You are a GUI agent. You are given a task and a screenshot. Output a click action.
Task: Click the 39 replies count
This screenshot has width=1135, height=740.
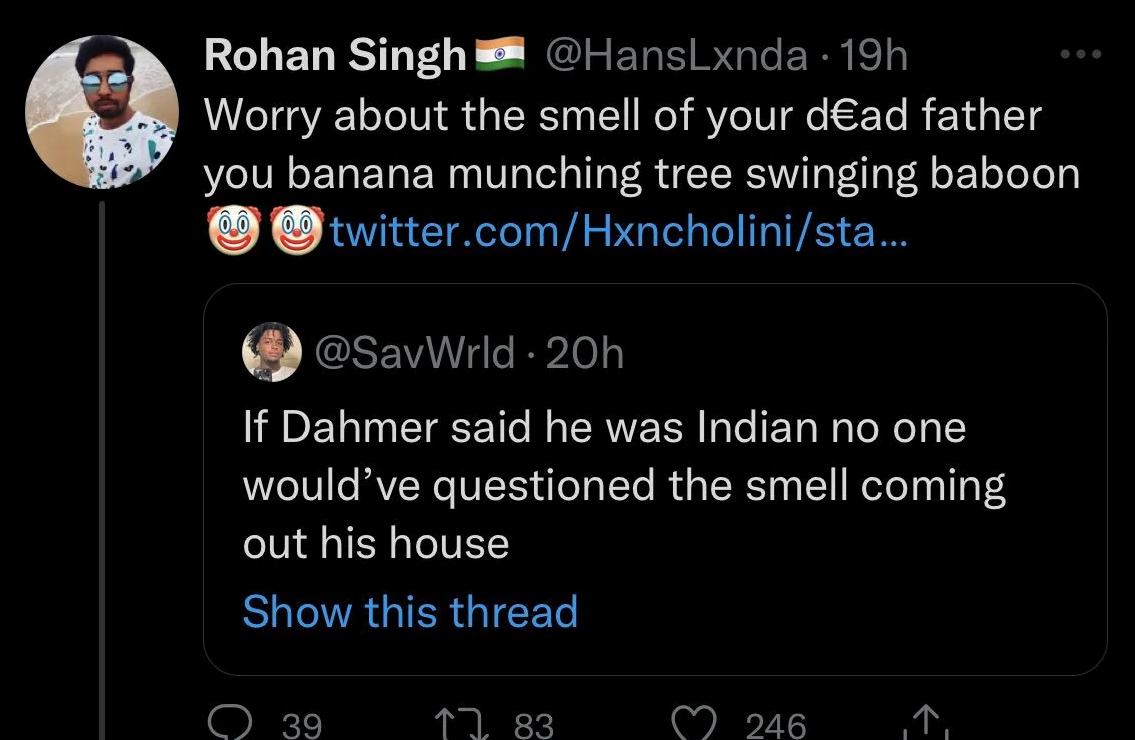(x=300, y=725)
